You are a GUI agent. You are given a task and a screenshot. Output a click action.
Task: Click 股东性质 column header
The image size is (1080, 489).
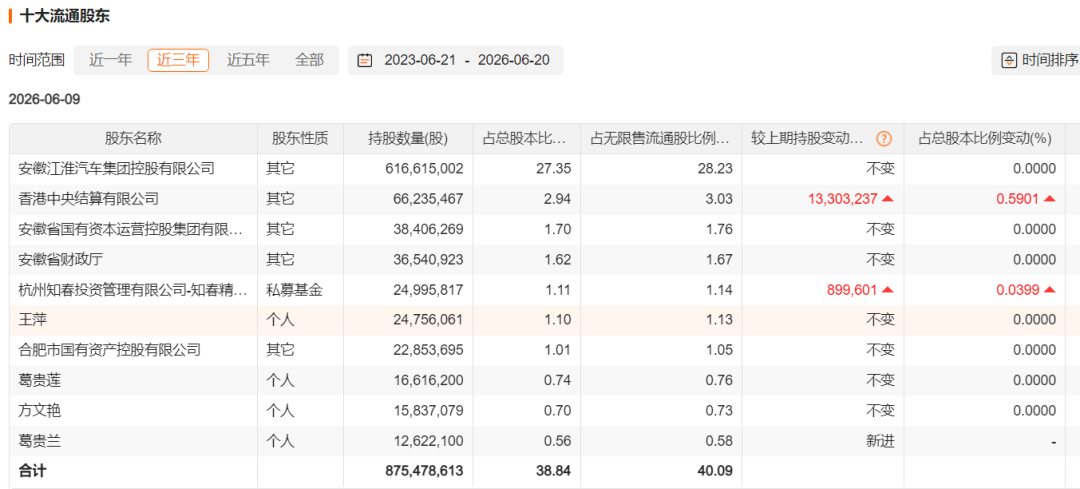[300, 138]
